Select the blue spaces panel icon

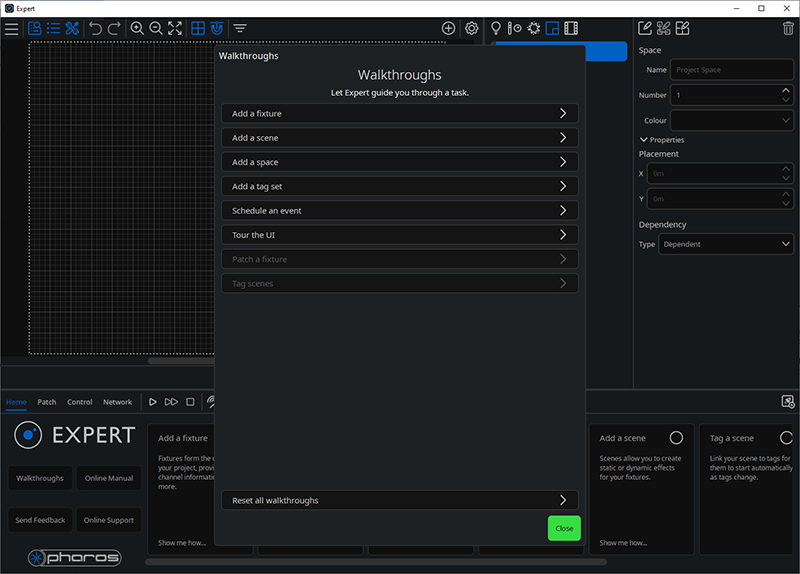tap(552, 28)
